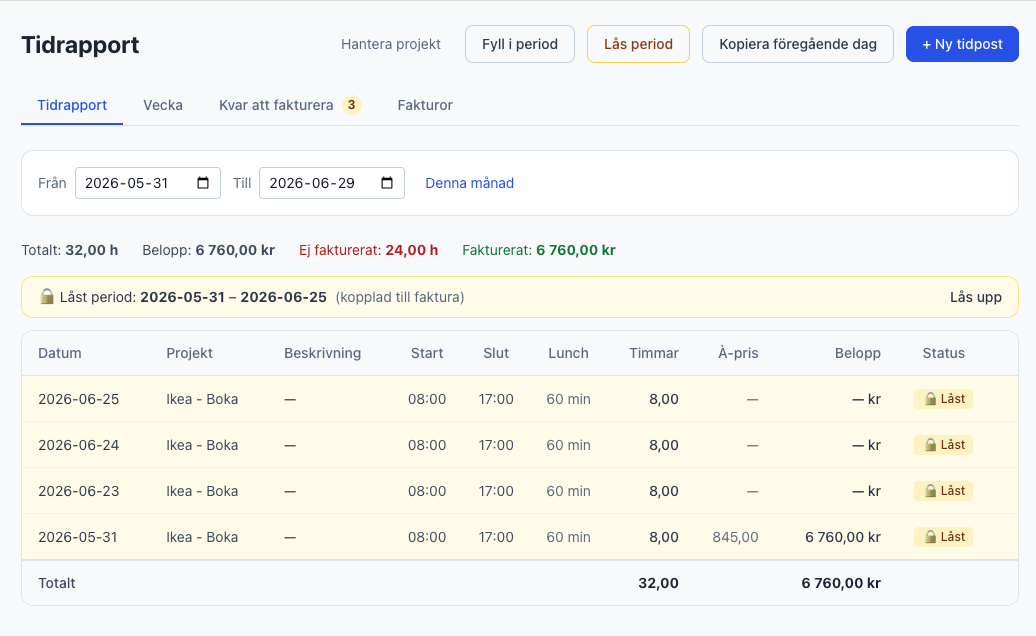1036x636 pixels.
Task: Click the Belopp column header
Action: (x=858, y=353)
